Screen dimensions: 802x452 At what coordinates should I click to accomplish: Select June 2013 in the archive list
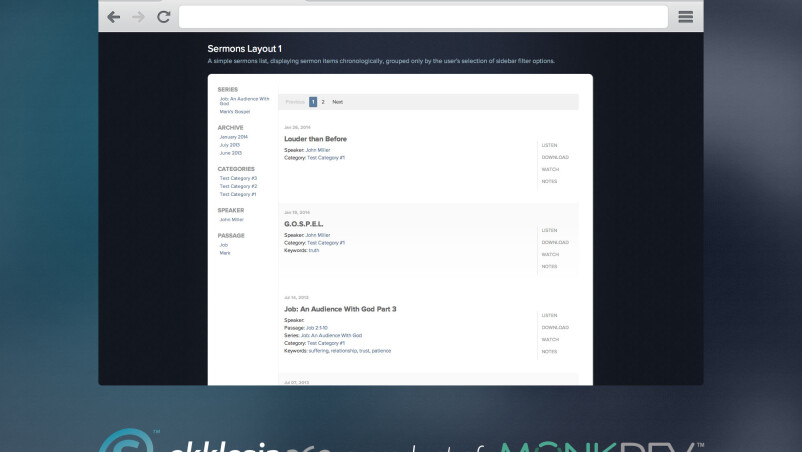coord(230,153)
